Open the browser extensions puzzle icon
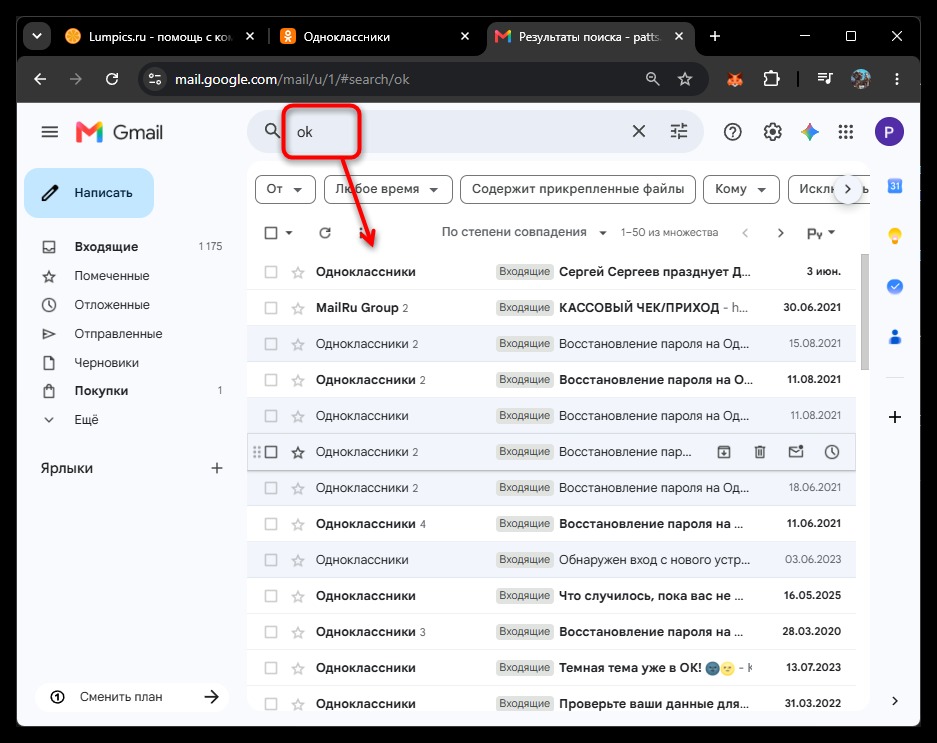Viewport: 937px width, 743px height. click(x=771, y=79)
